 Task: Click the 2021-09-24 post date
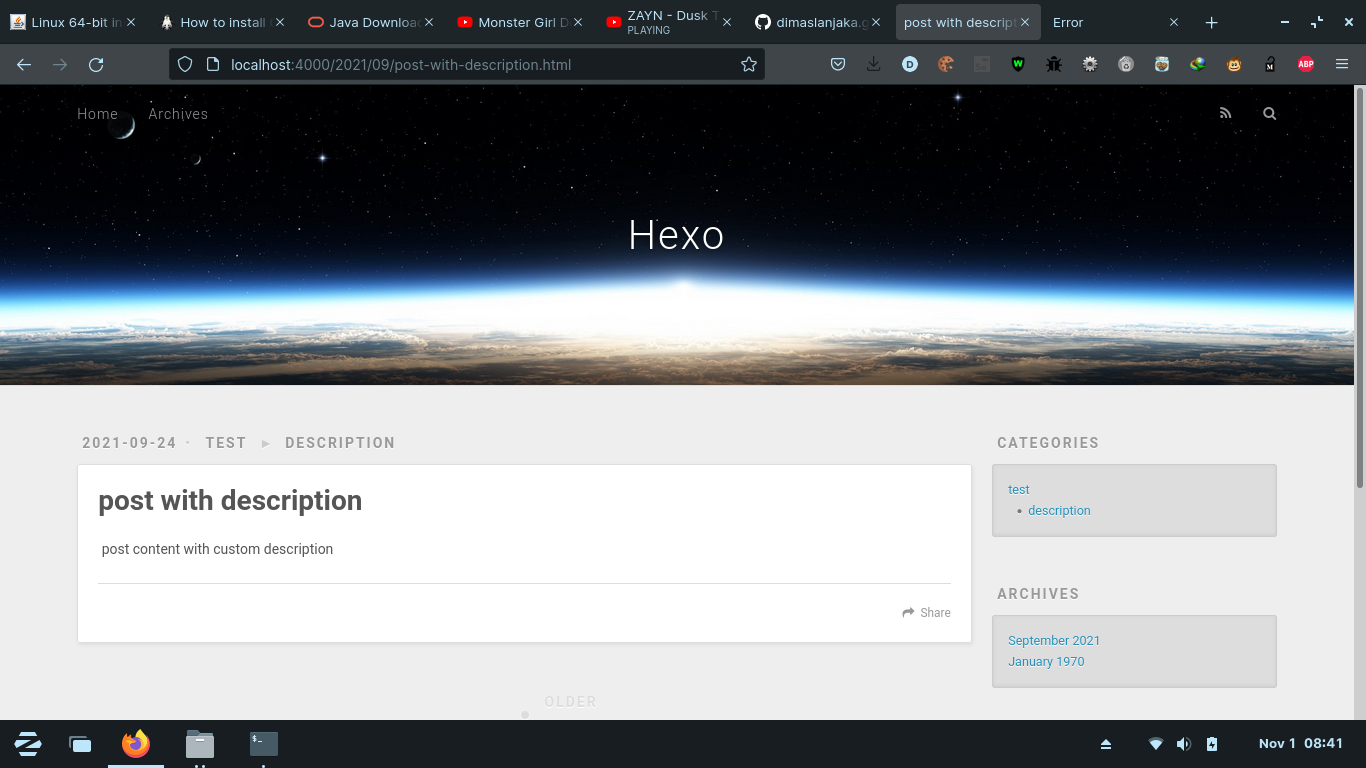point(129,443)
